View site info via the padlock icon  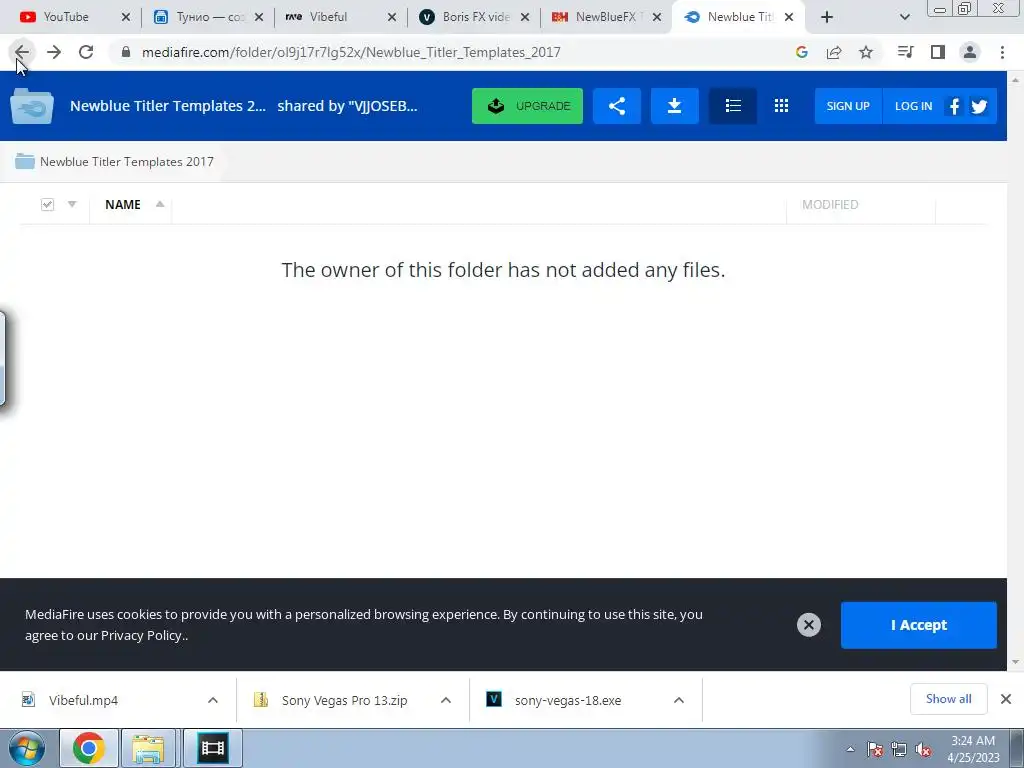tap(126, 52)
